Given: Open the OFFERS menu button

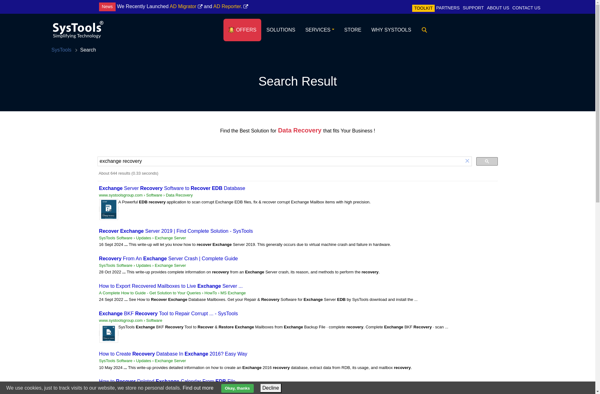Looking at the screenshot, I should (x=242, y=30).
